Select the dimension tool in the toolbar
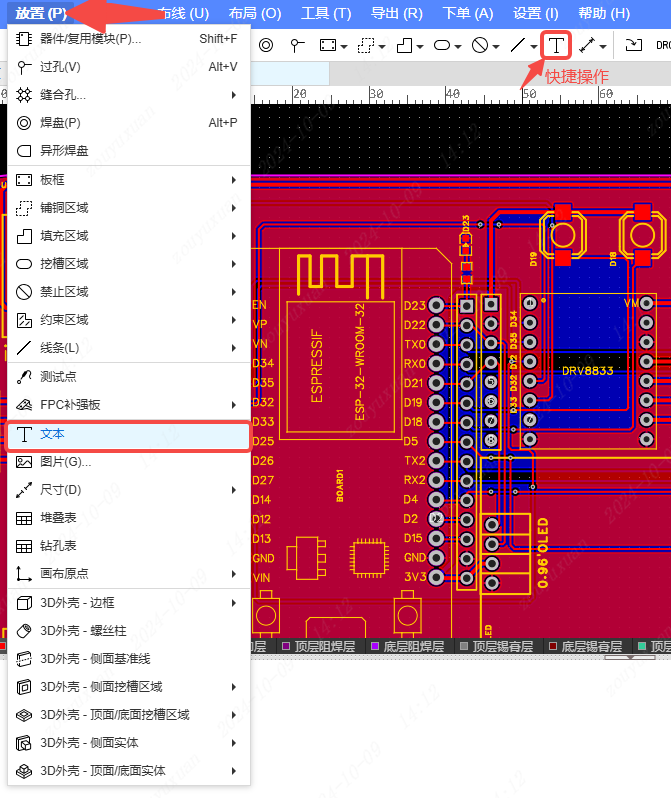The height and width of the screenshot is (798, 671). click(x=587, y=45)
